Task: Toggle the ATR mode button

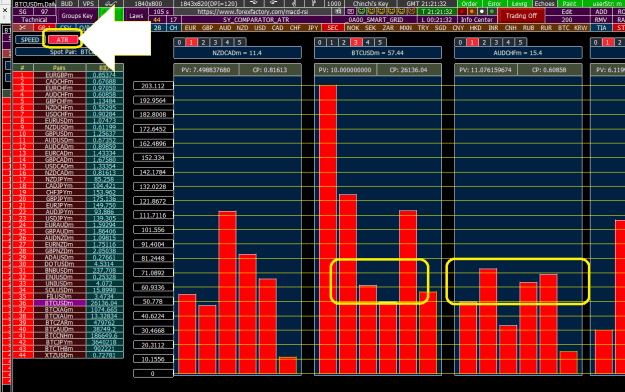Action: coord(63,39)
